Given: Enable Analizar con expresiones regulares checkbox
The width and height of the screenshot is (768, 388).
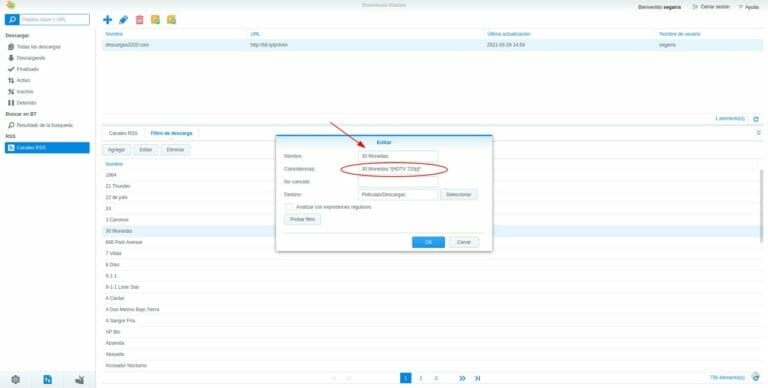Looking at the screenshot, I should 288,207.
